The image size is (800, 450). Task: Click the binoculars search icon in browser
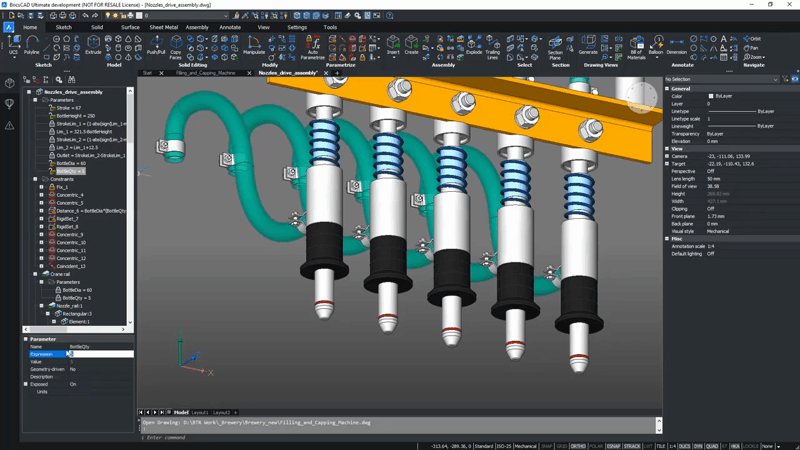(x=71, y=80)
